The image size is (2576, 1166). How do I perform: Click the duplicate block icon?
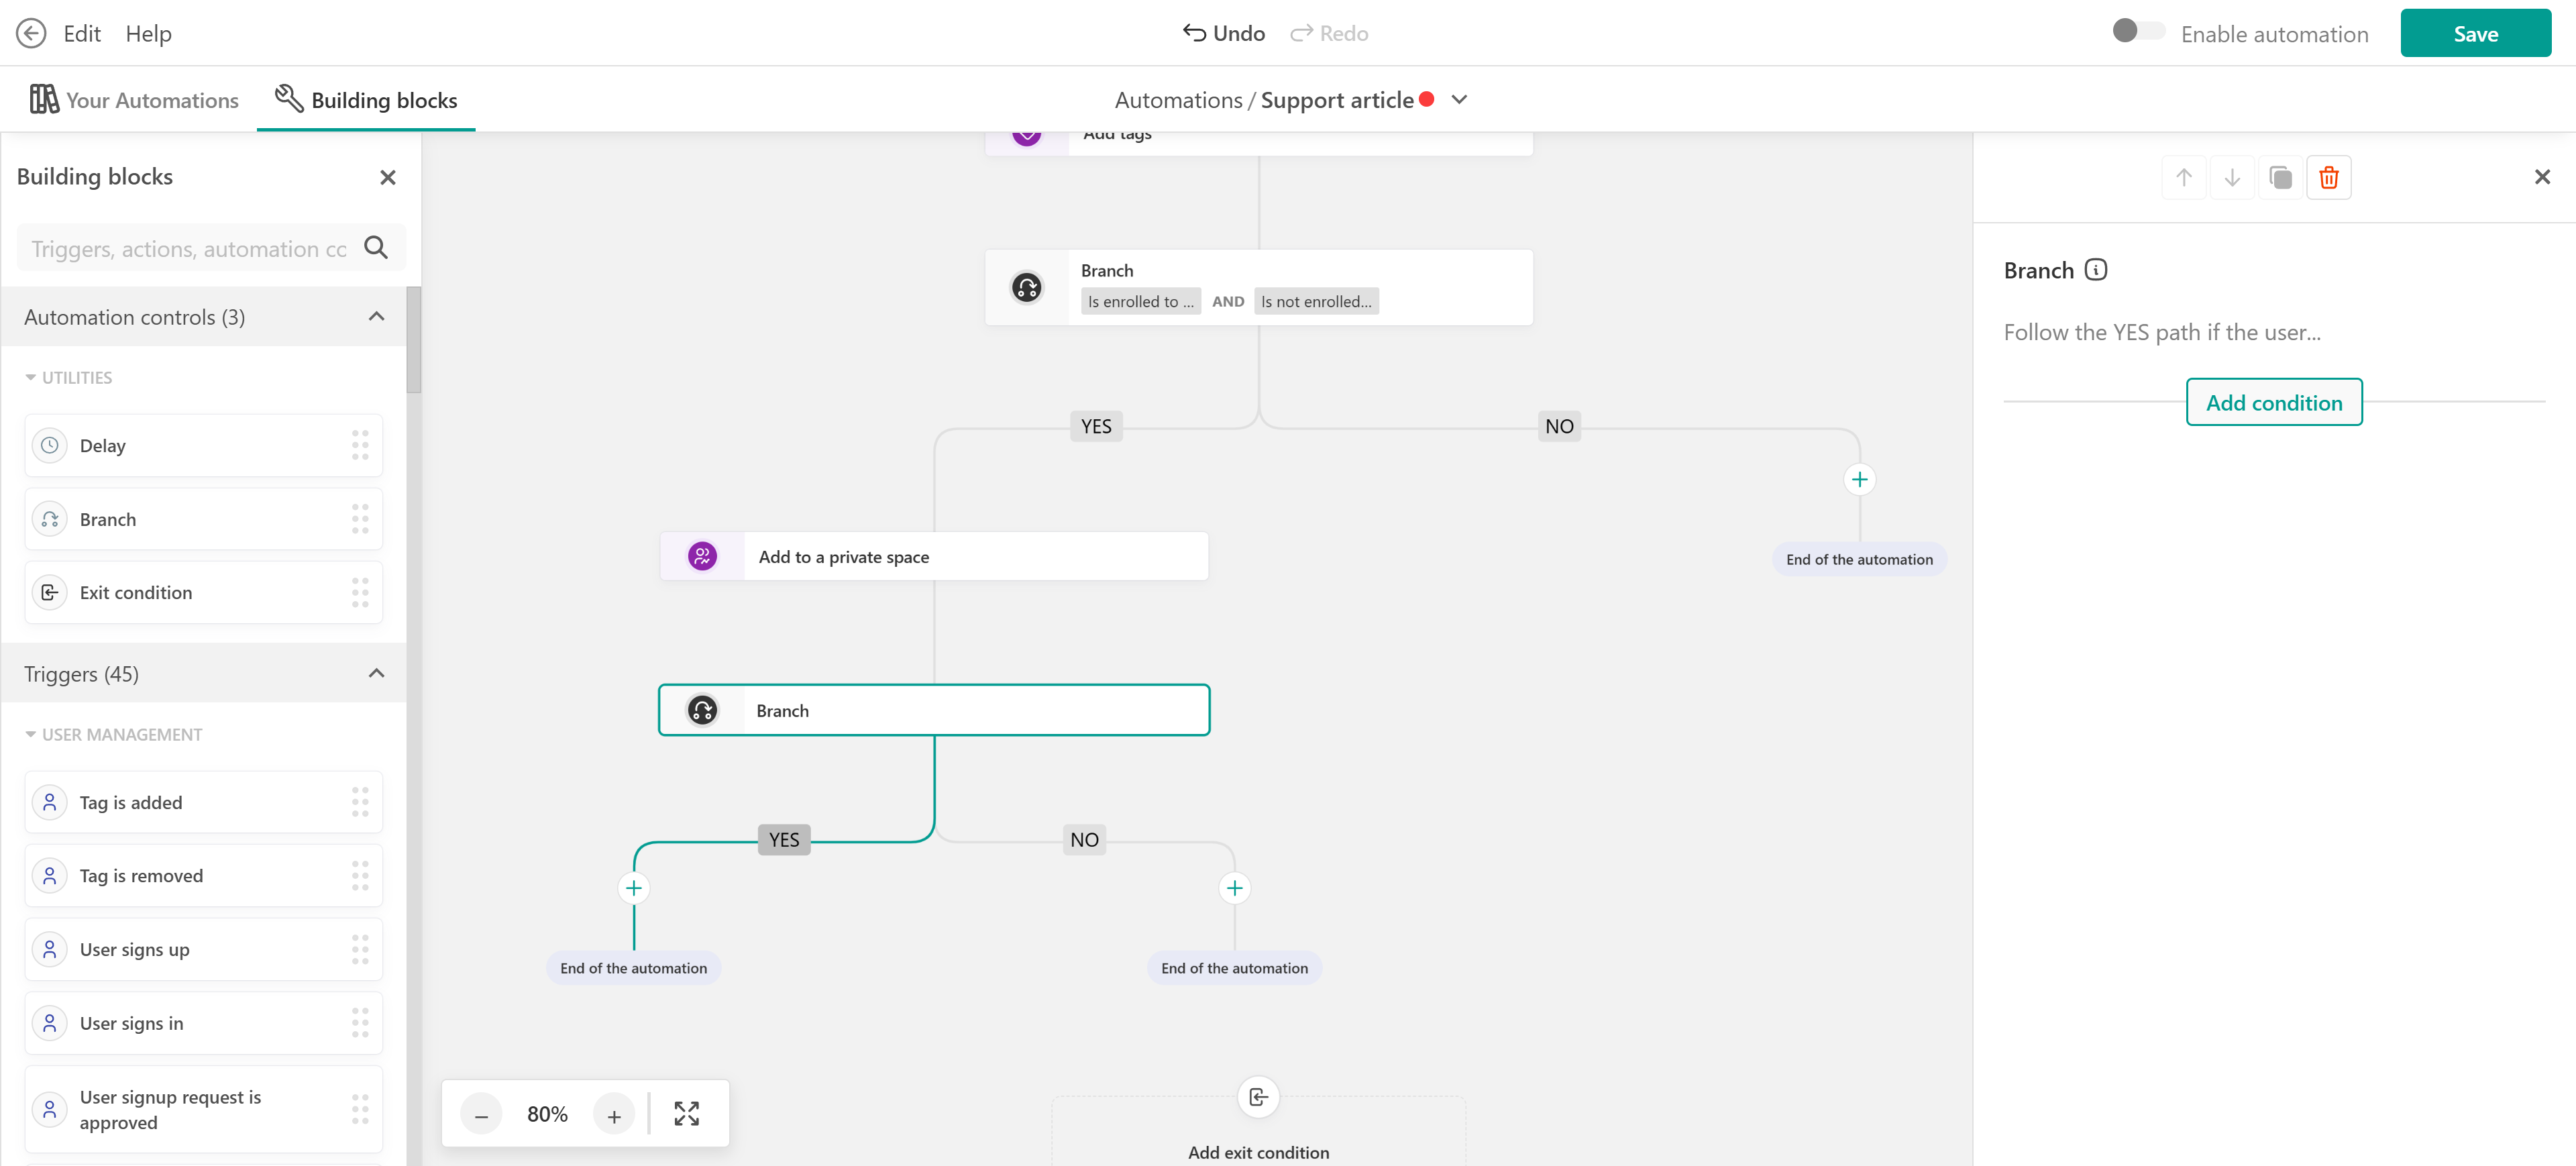pos(2280,178)
